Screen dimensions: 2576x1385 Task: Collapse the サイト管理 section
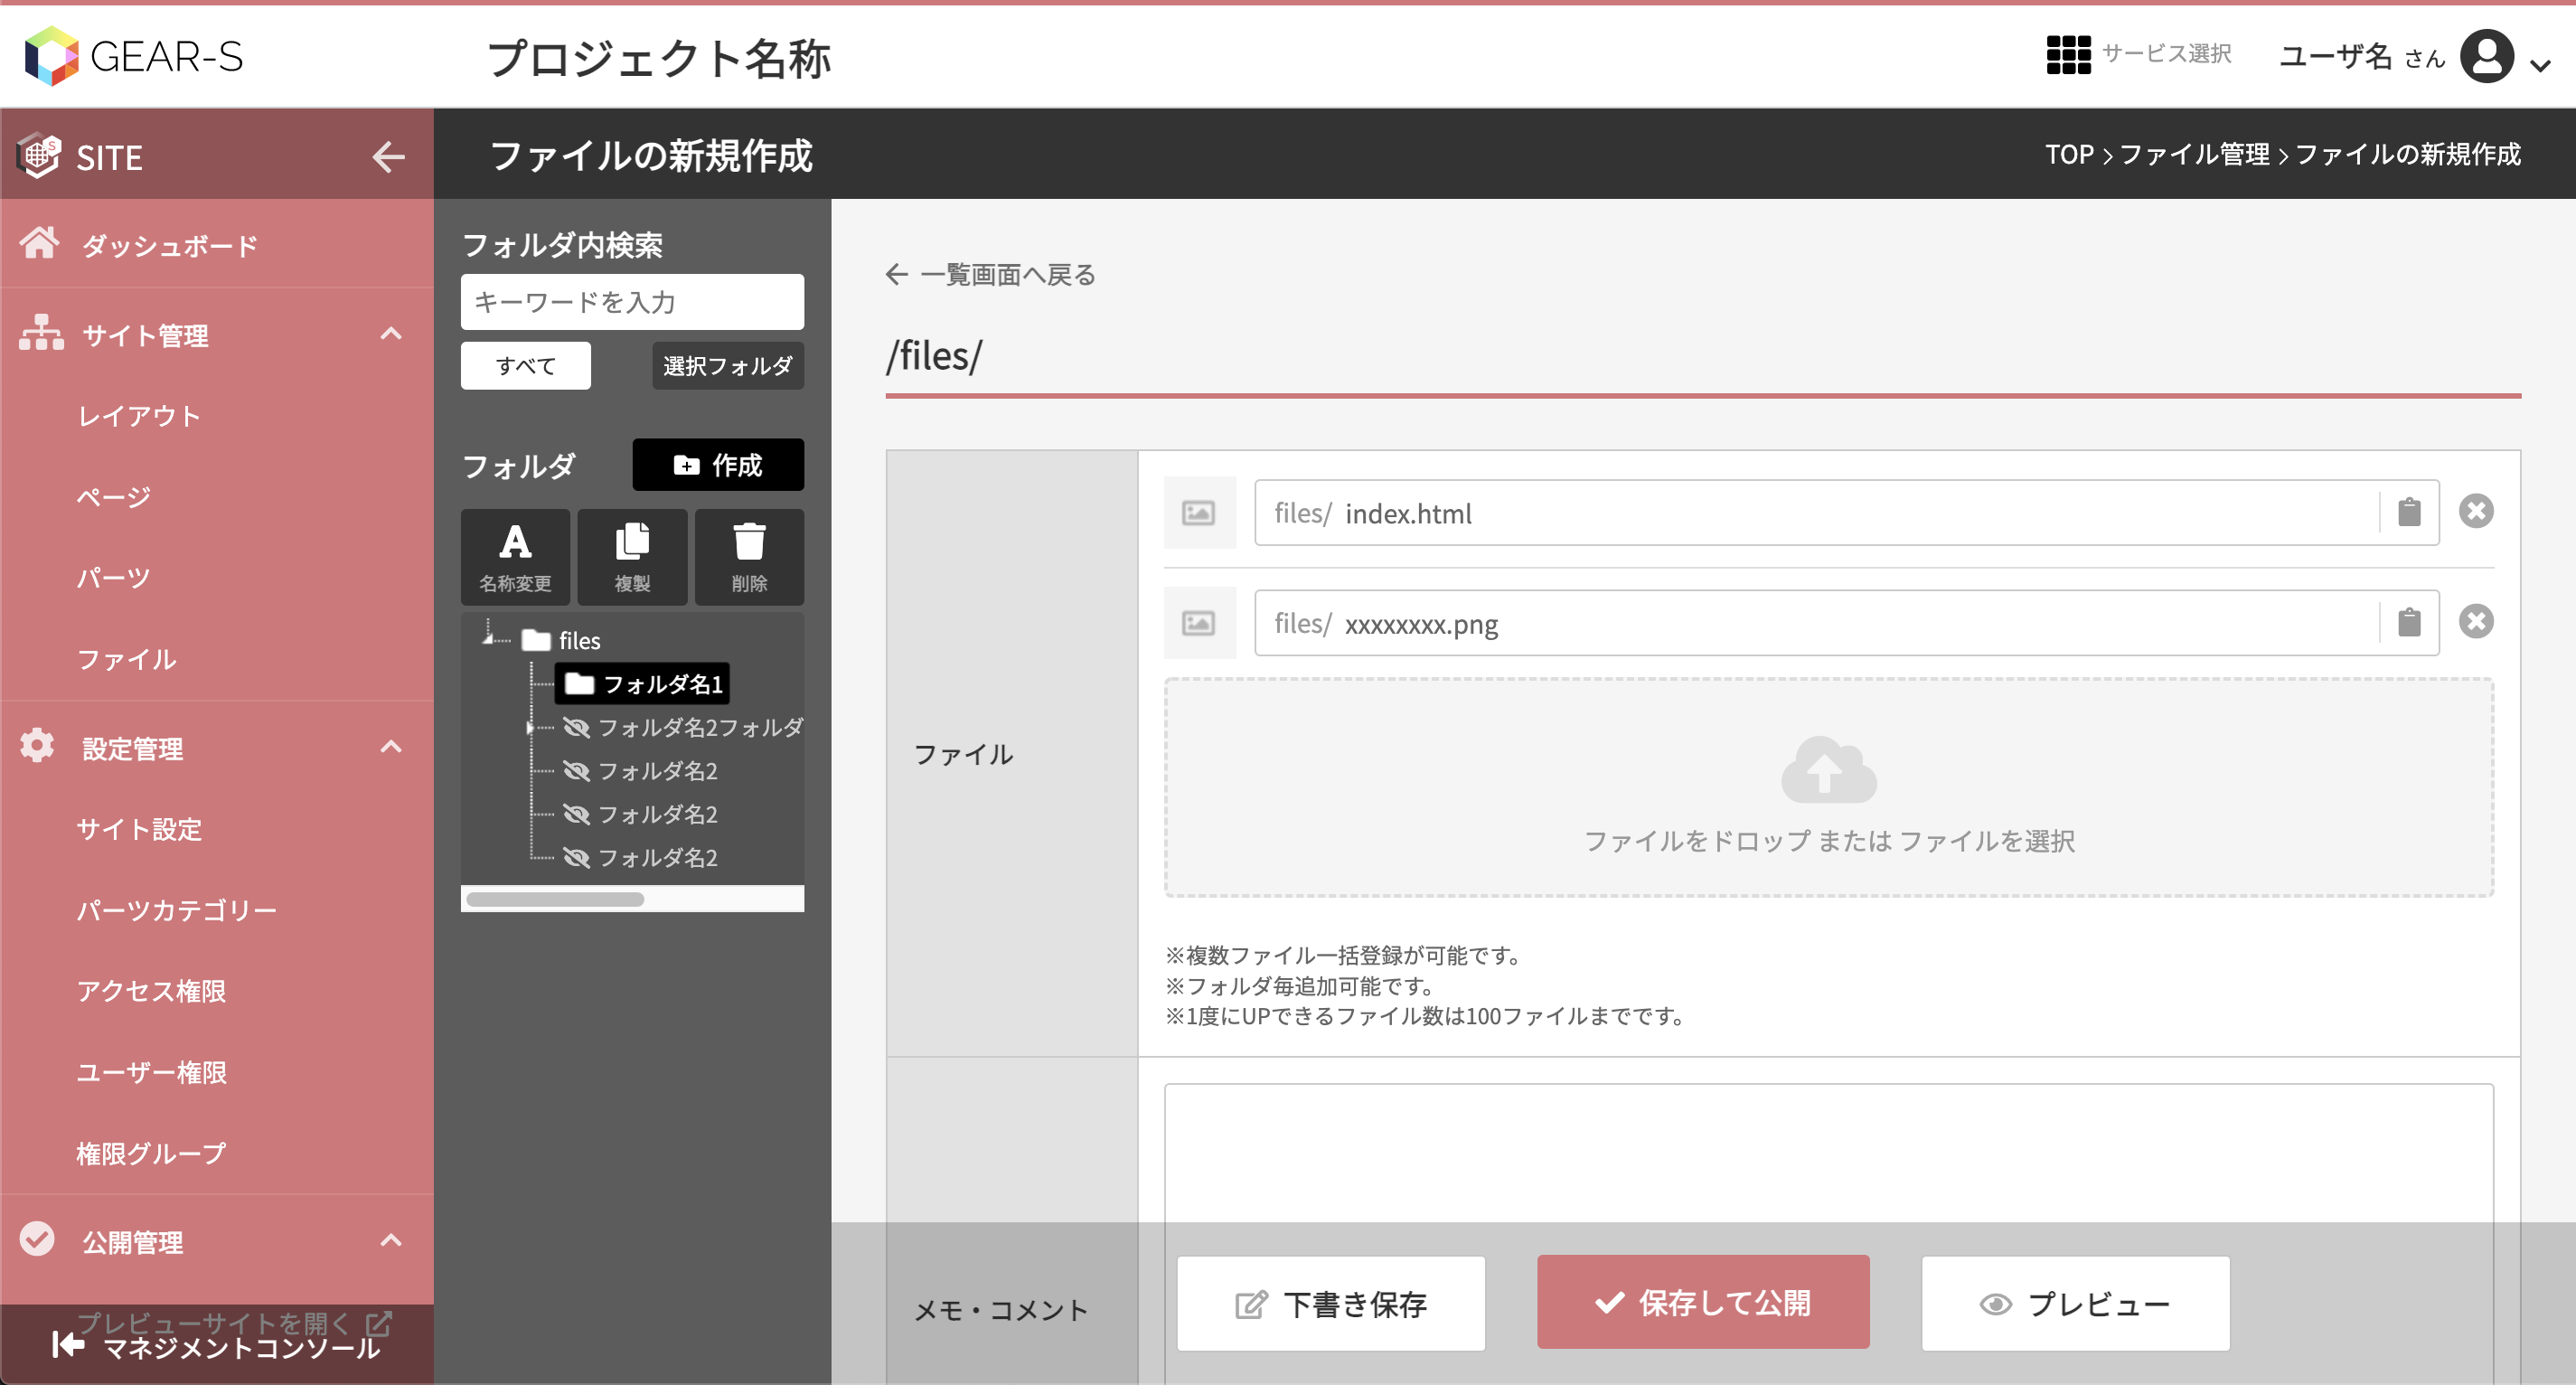[391, 334]
